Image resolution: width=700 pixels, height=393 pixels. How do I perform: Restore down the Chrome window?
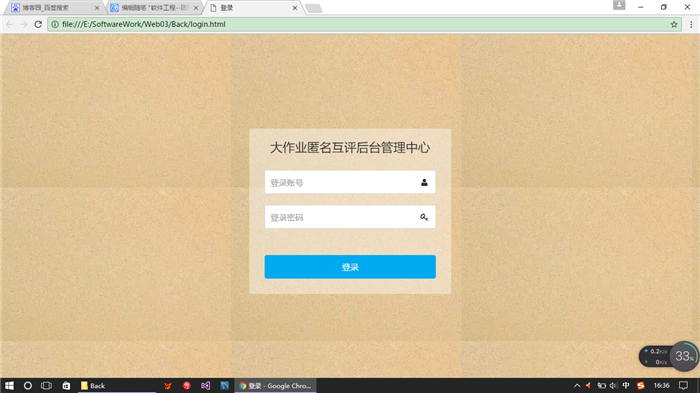click(664, 7)
